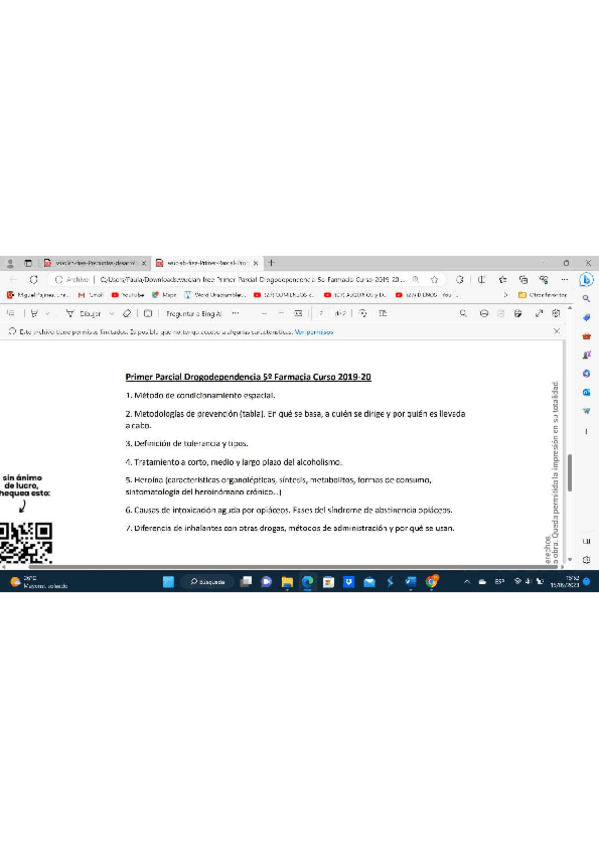The height and width of the screenshot is (848, 599).
Task: Toggle the PDF page view layout
Action: tap(383, 313)
